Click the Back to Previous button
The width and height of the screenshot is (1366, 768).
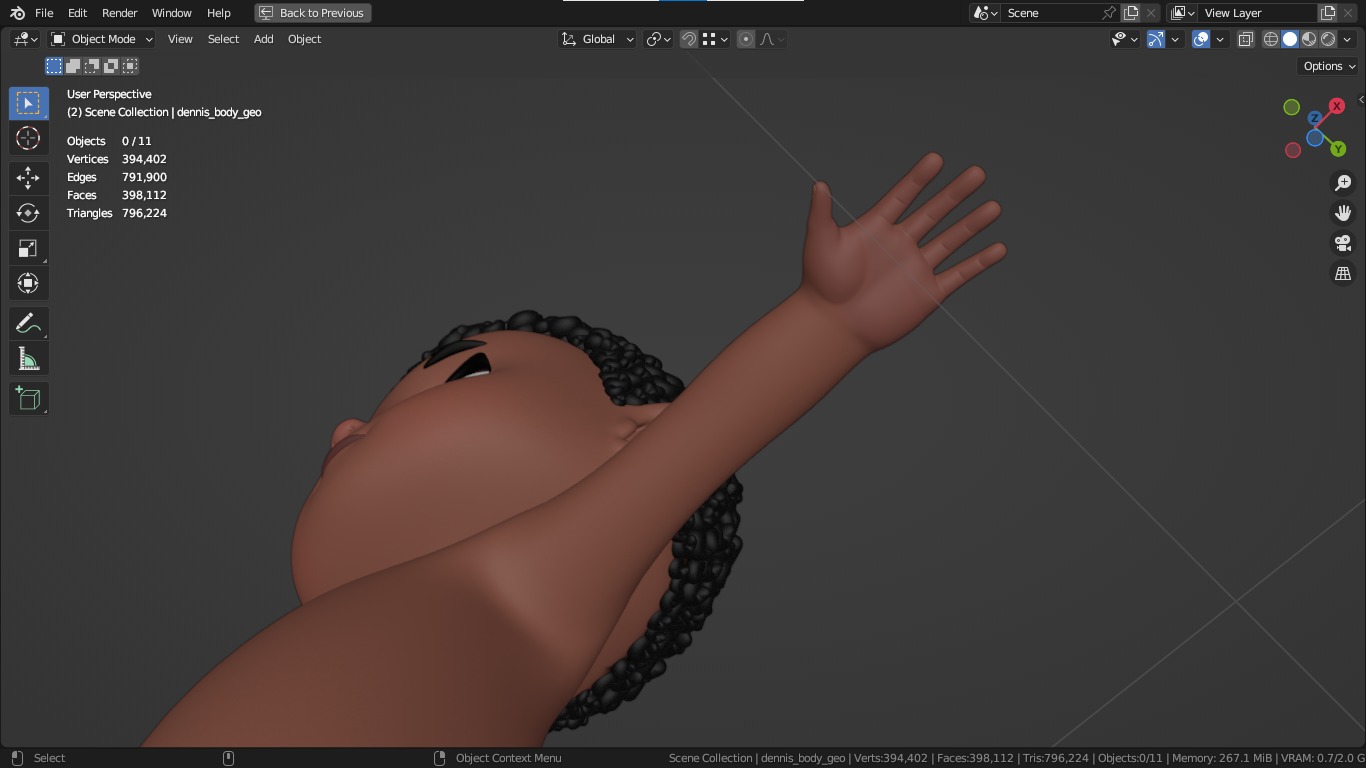pos(313,13)
